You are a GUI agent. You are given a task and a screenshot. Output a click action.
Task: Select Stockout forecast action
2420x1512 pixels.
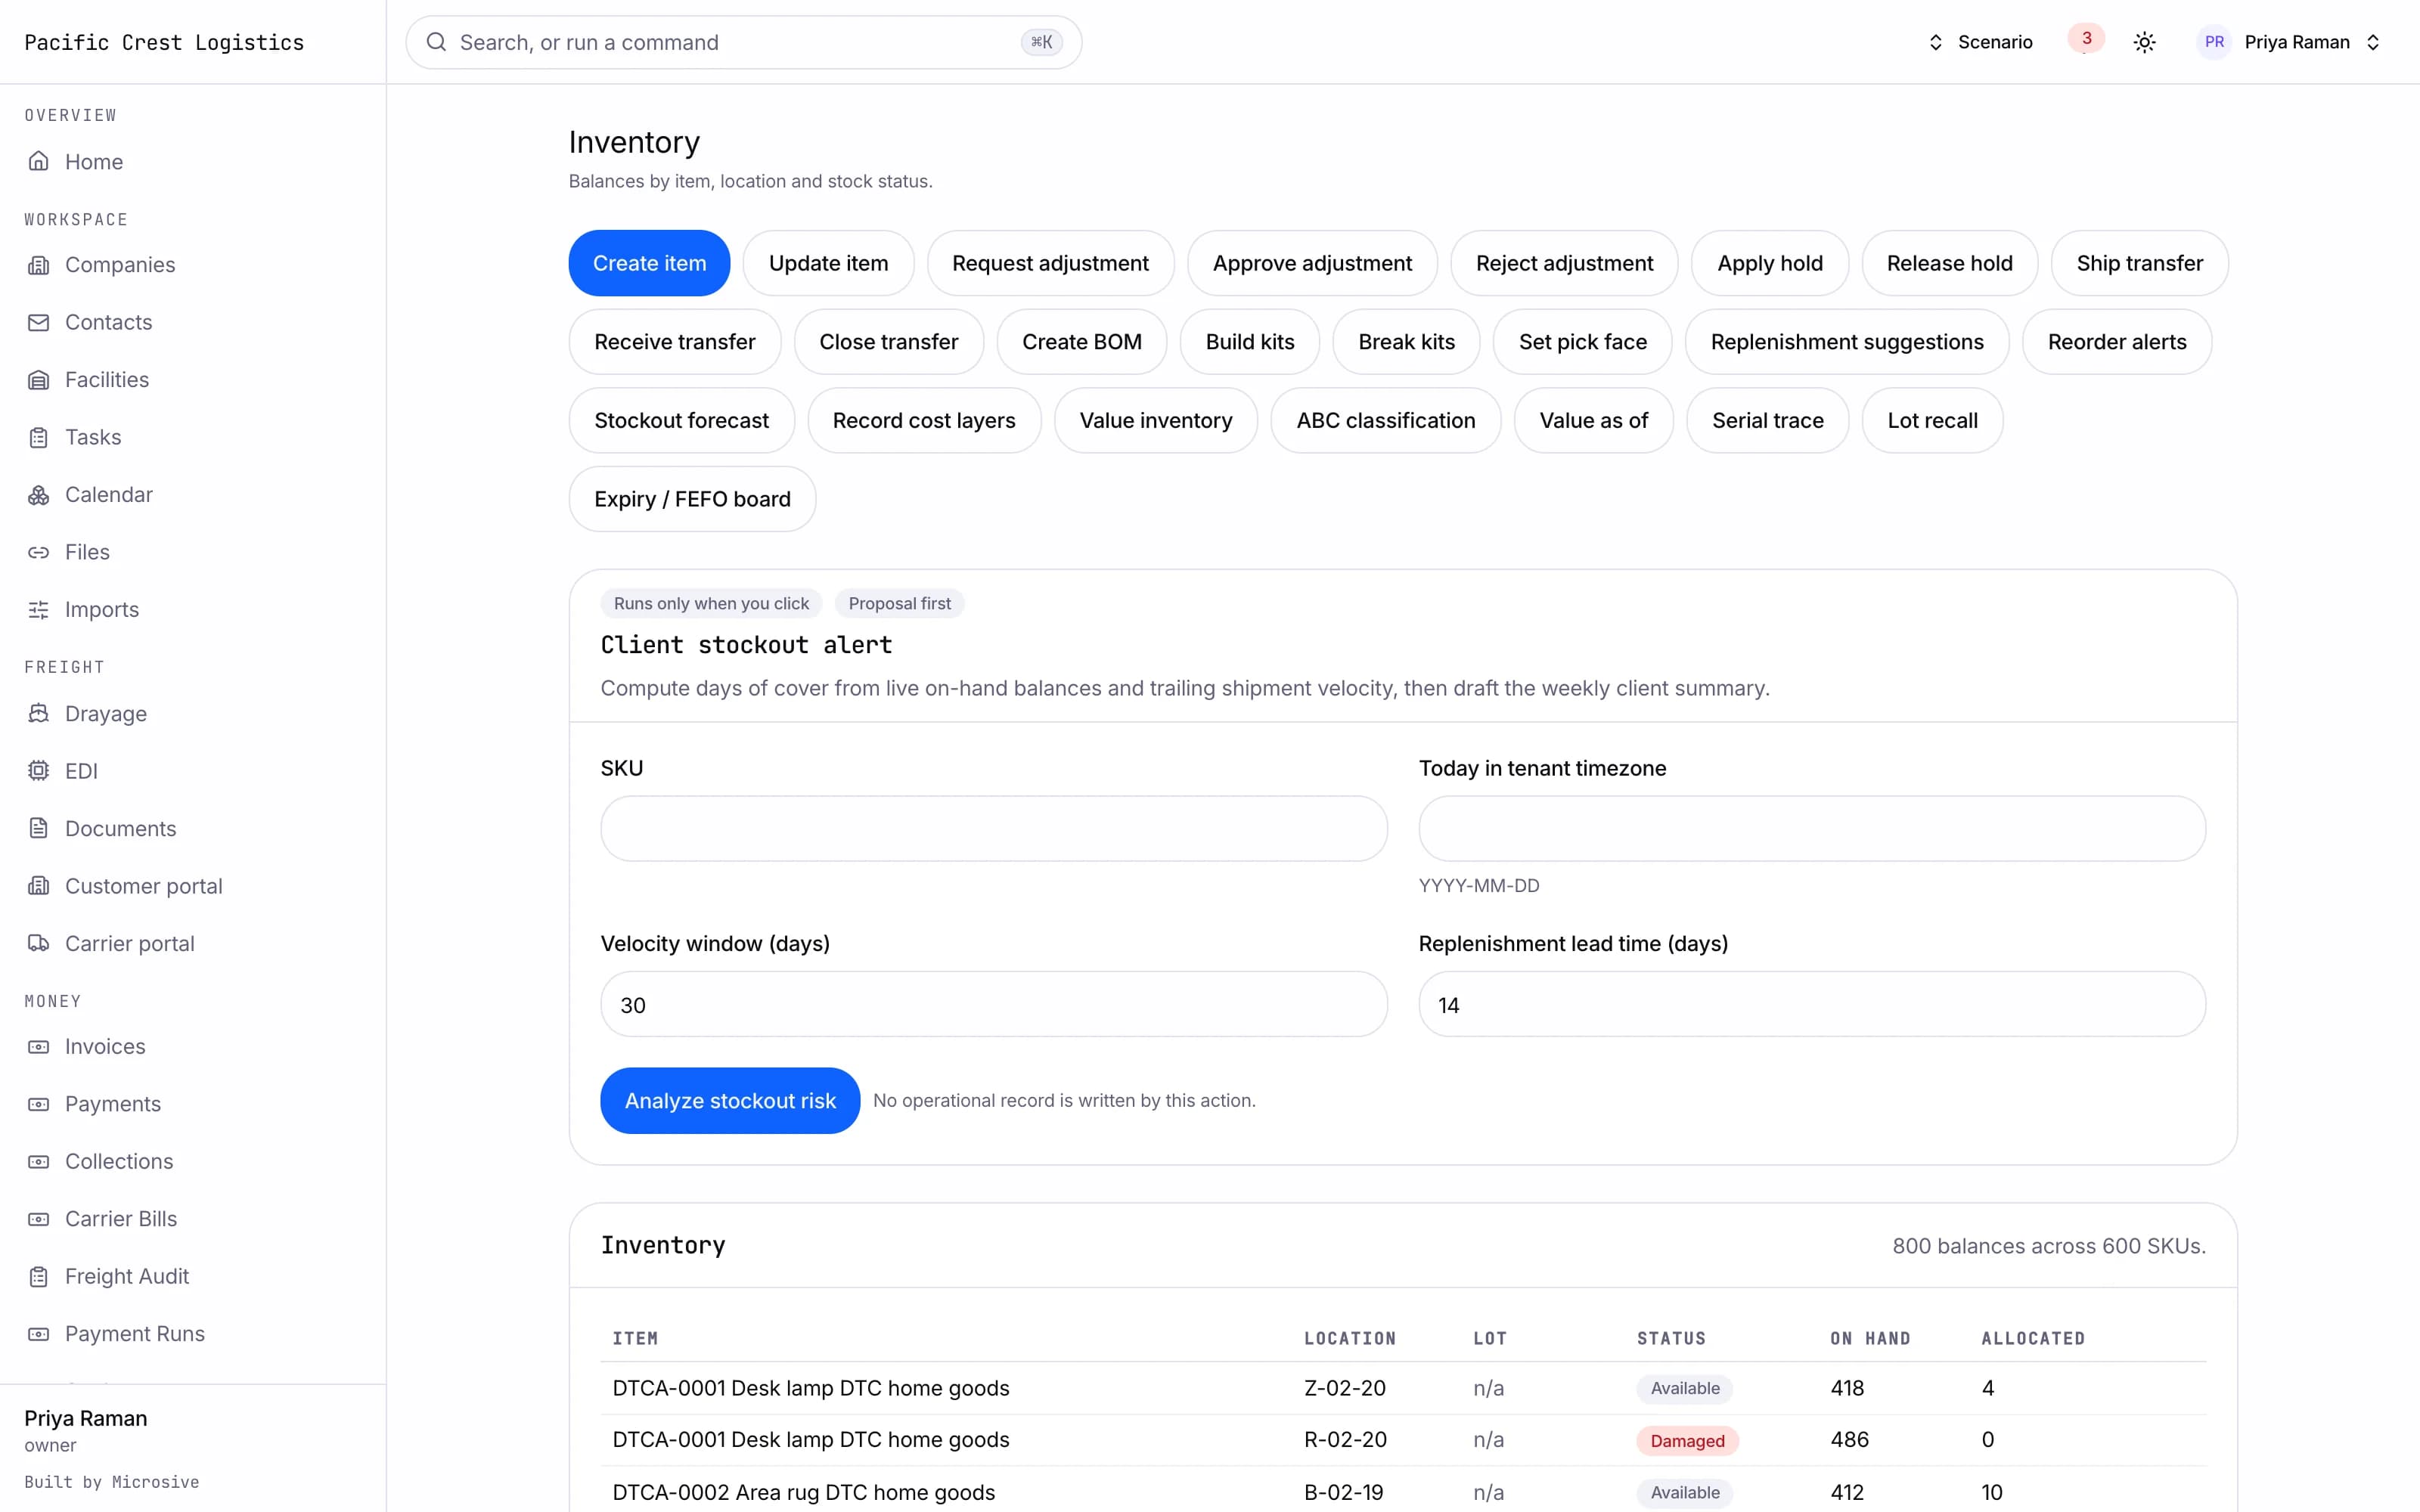tap(681, 420)
